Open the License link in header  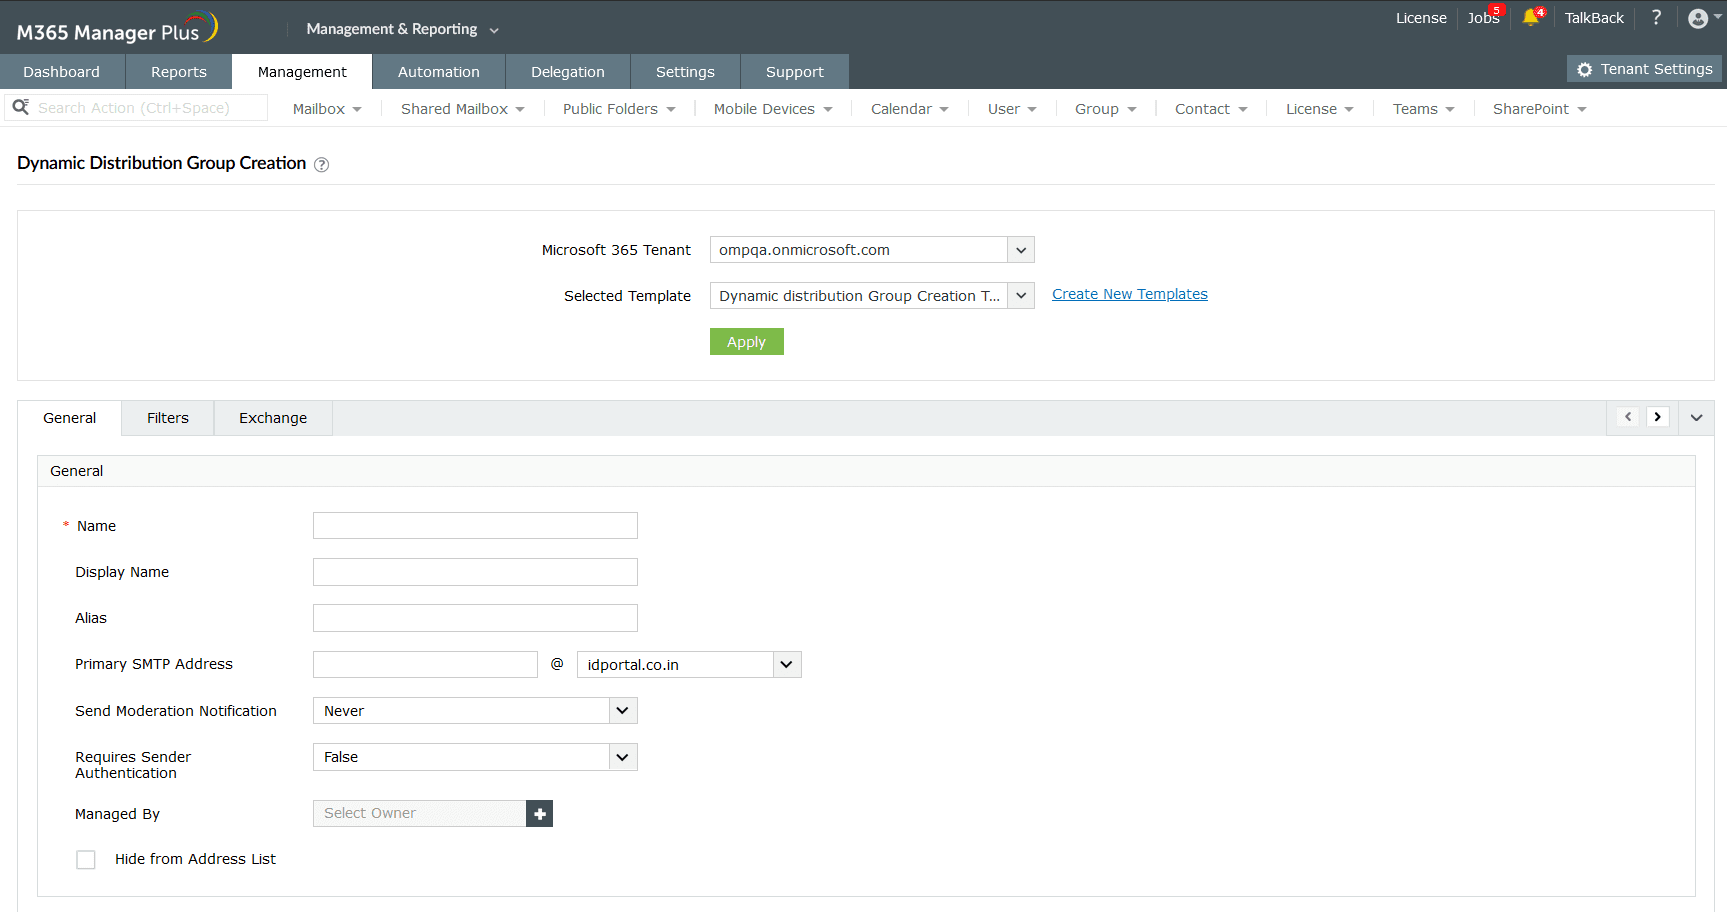(1421, 18)
